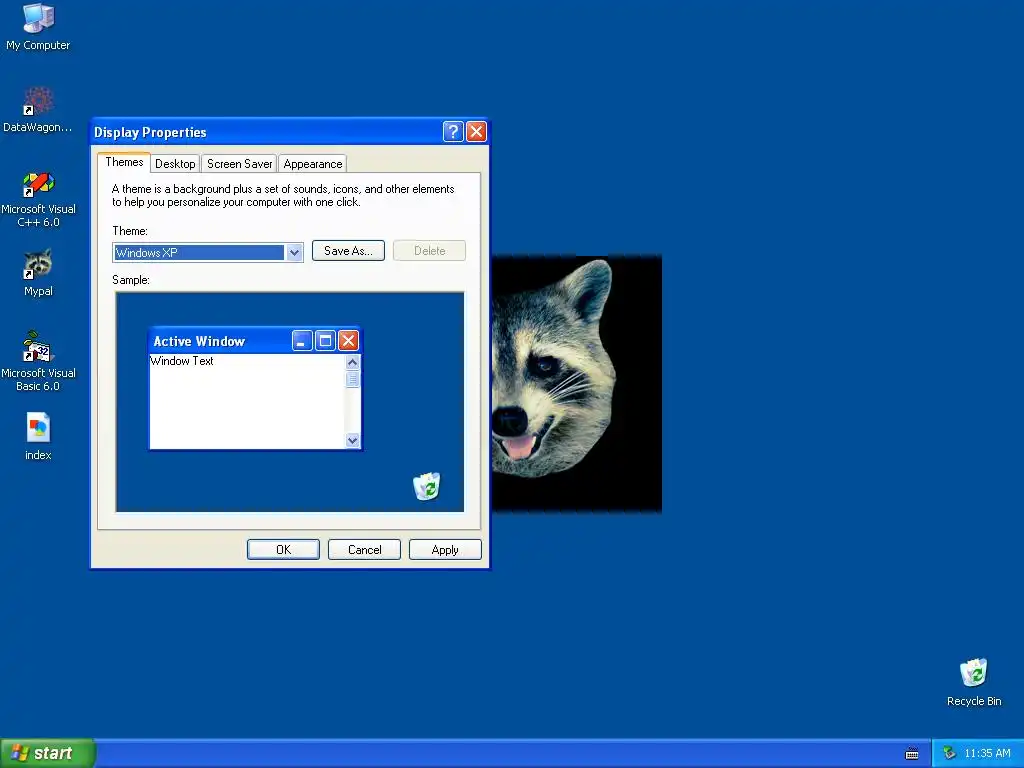Click the Apply button
Viewport: 1024px width, 768px height.
coord(445,550)
